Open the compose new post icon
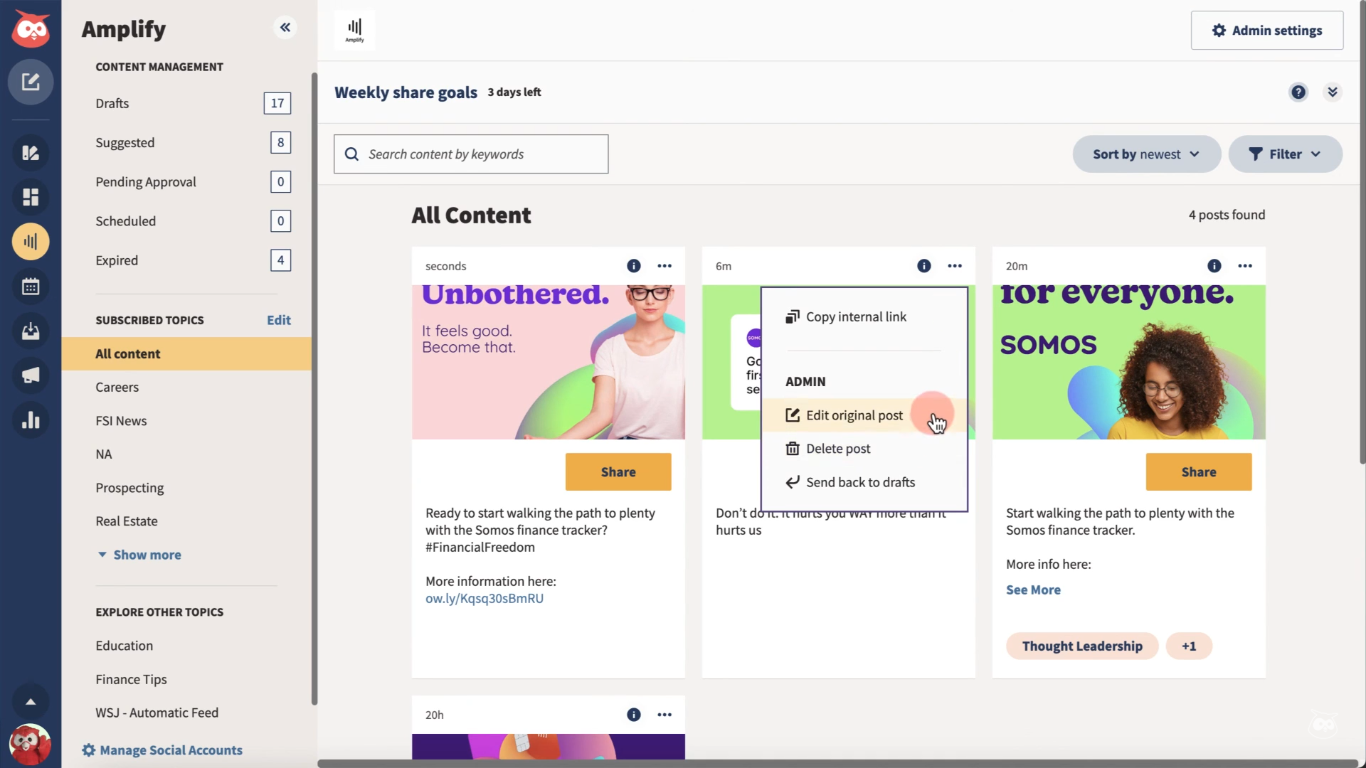Screen dimensions: 1366x768 (31, 82)
